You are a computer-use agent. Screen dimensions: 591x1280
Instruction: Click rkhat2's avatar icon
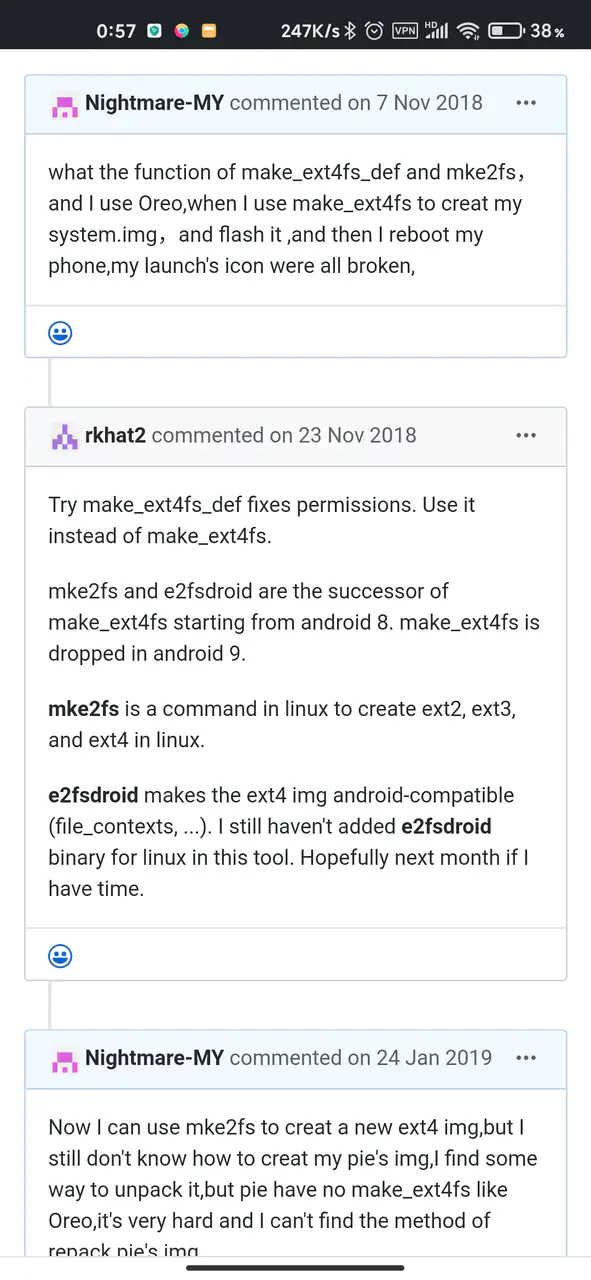point(64,435)
